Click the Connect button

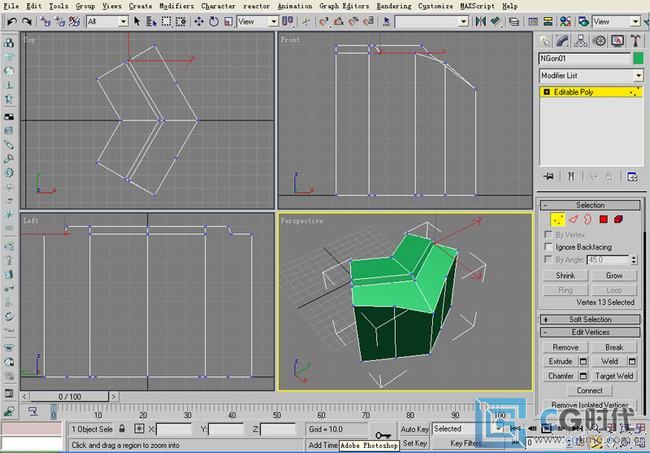point(589,390)
